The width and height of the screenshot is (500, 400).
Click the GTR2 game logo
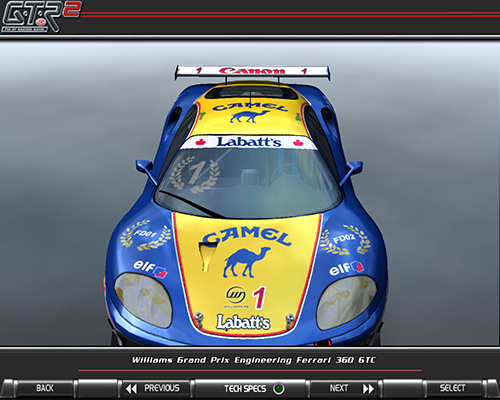point(41,17)
